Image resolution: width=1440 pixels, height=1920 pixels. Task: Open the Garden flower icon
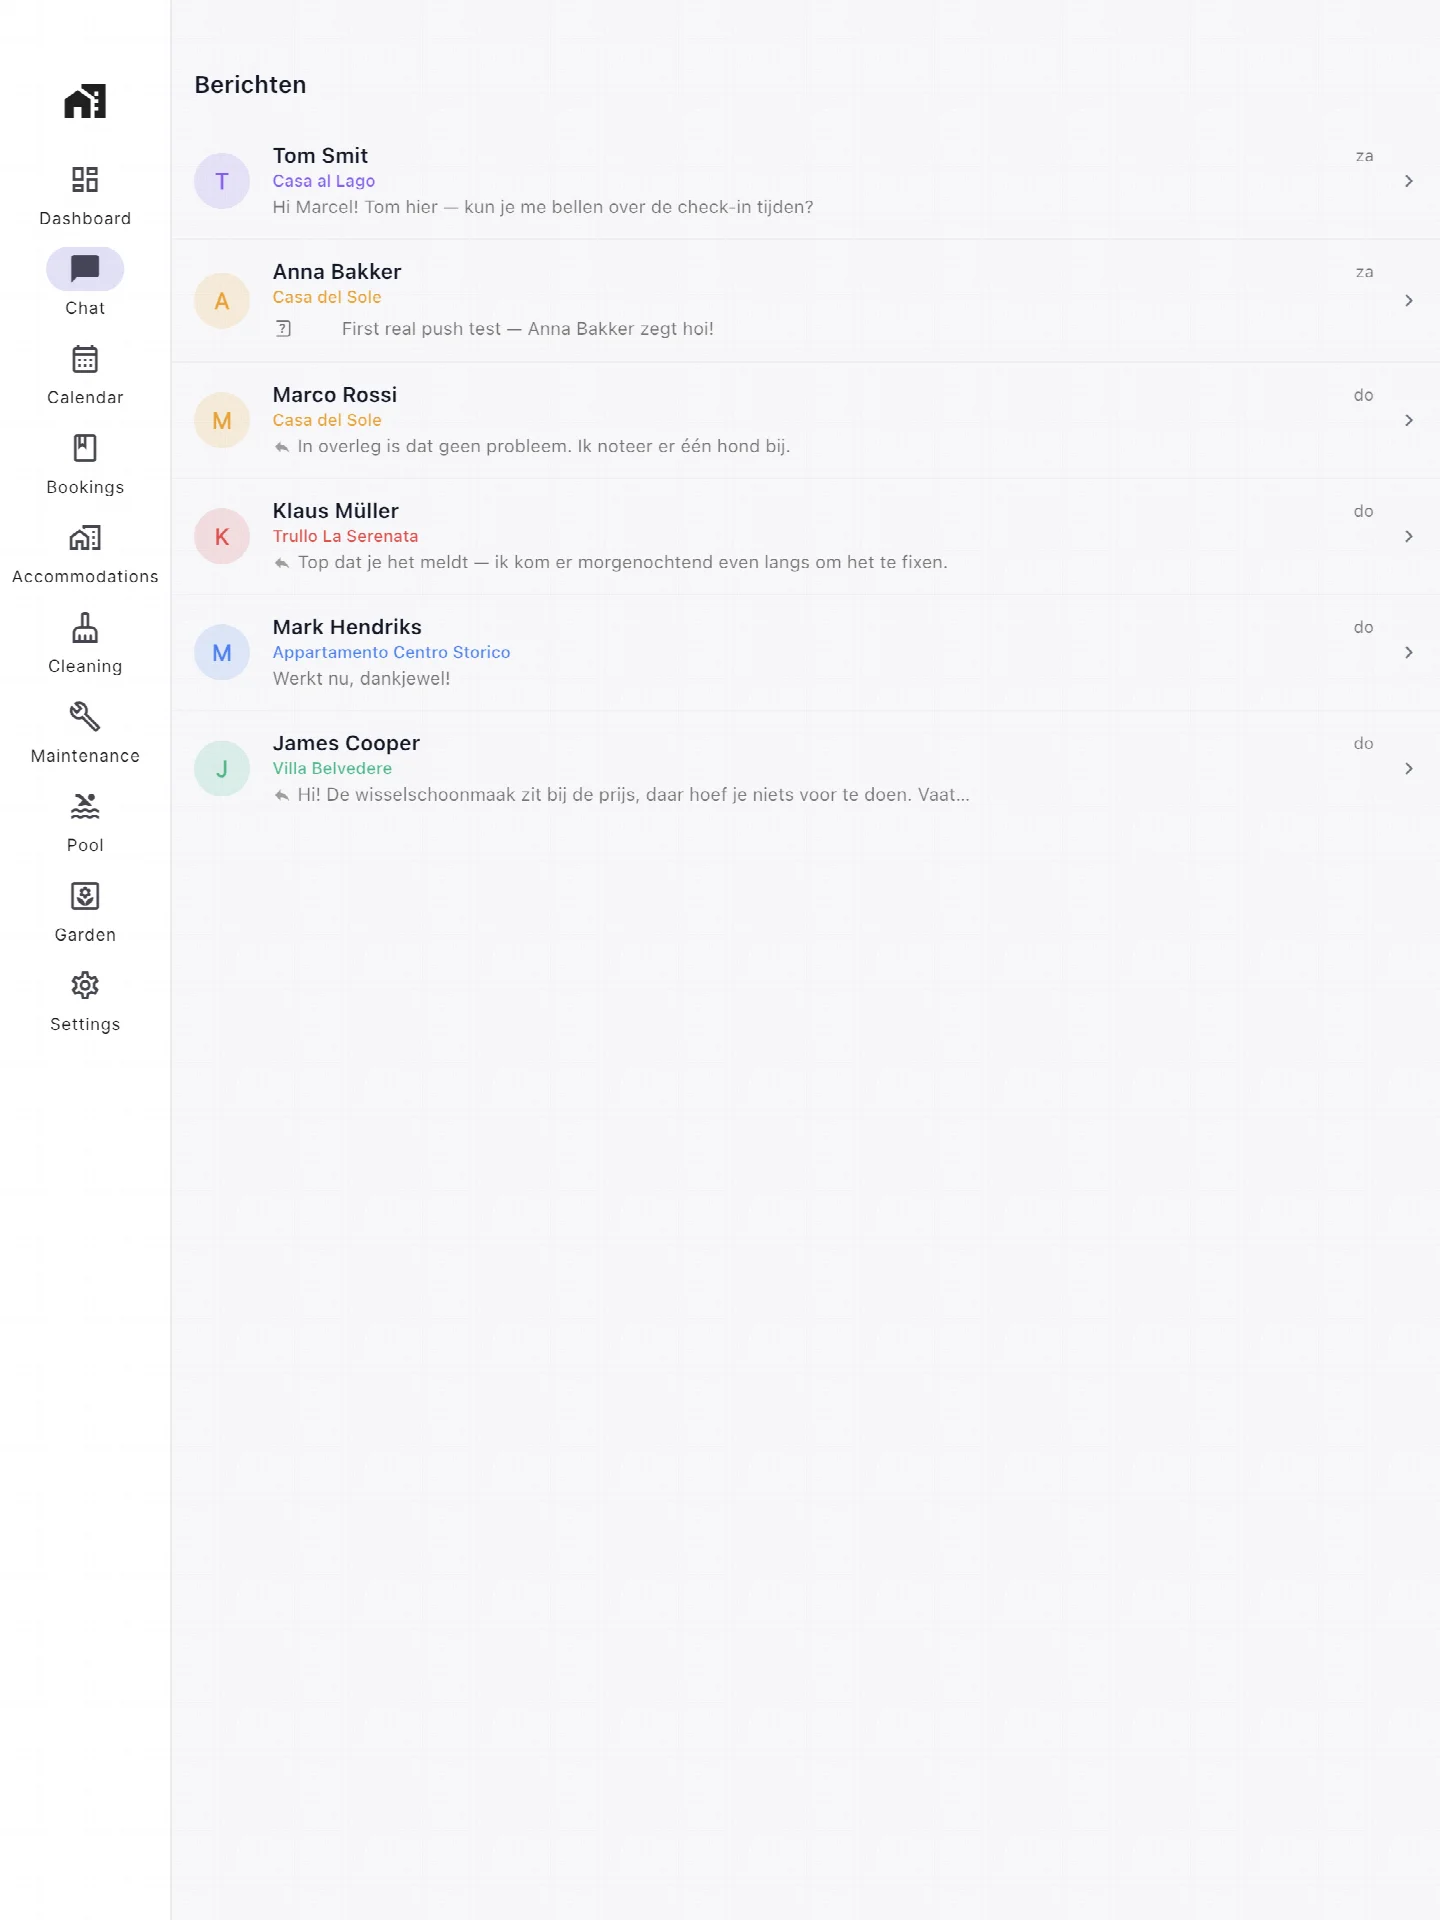pyautogui.click(x=85, y=896)
